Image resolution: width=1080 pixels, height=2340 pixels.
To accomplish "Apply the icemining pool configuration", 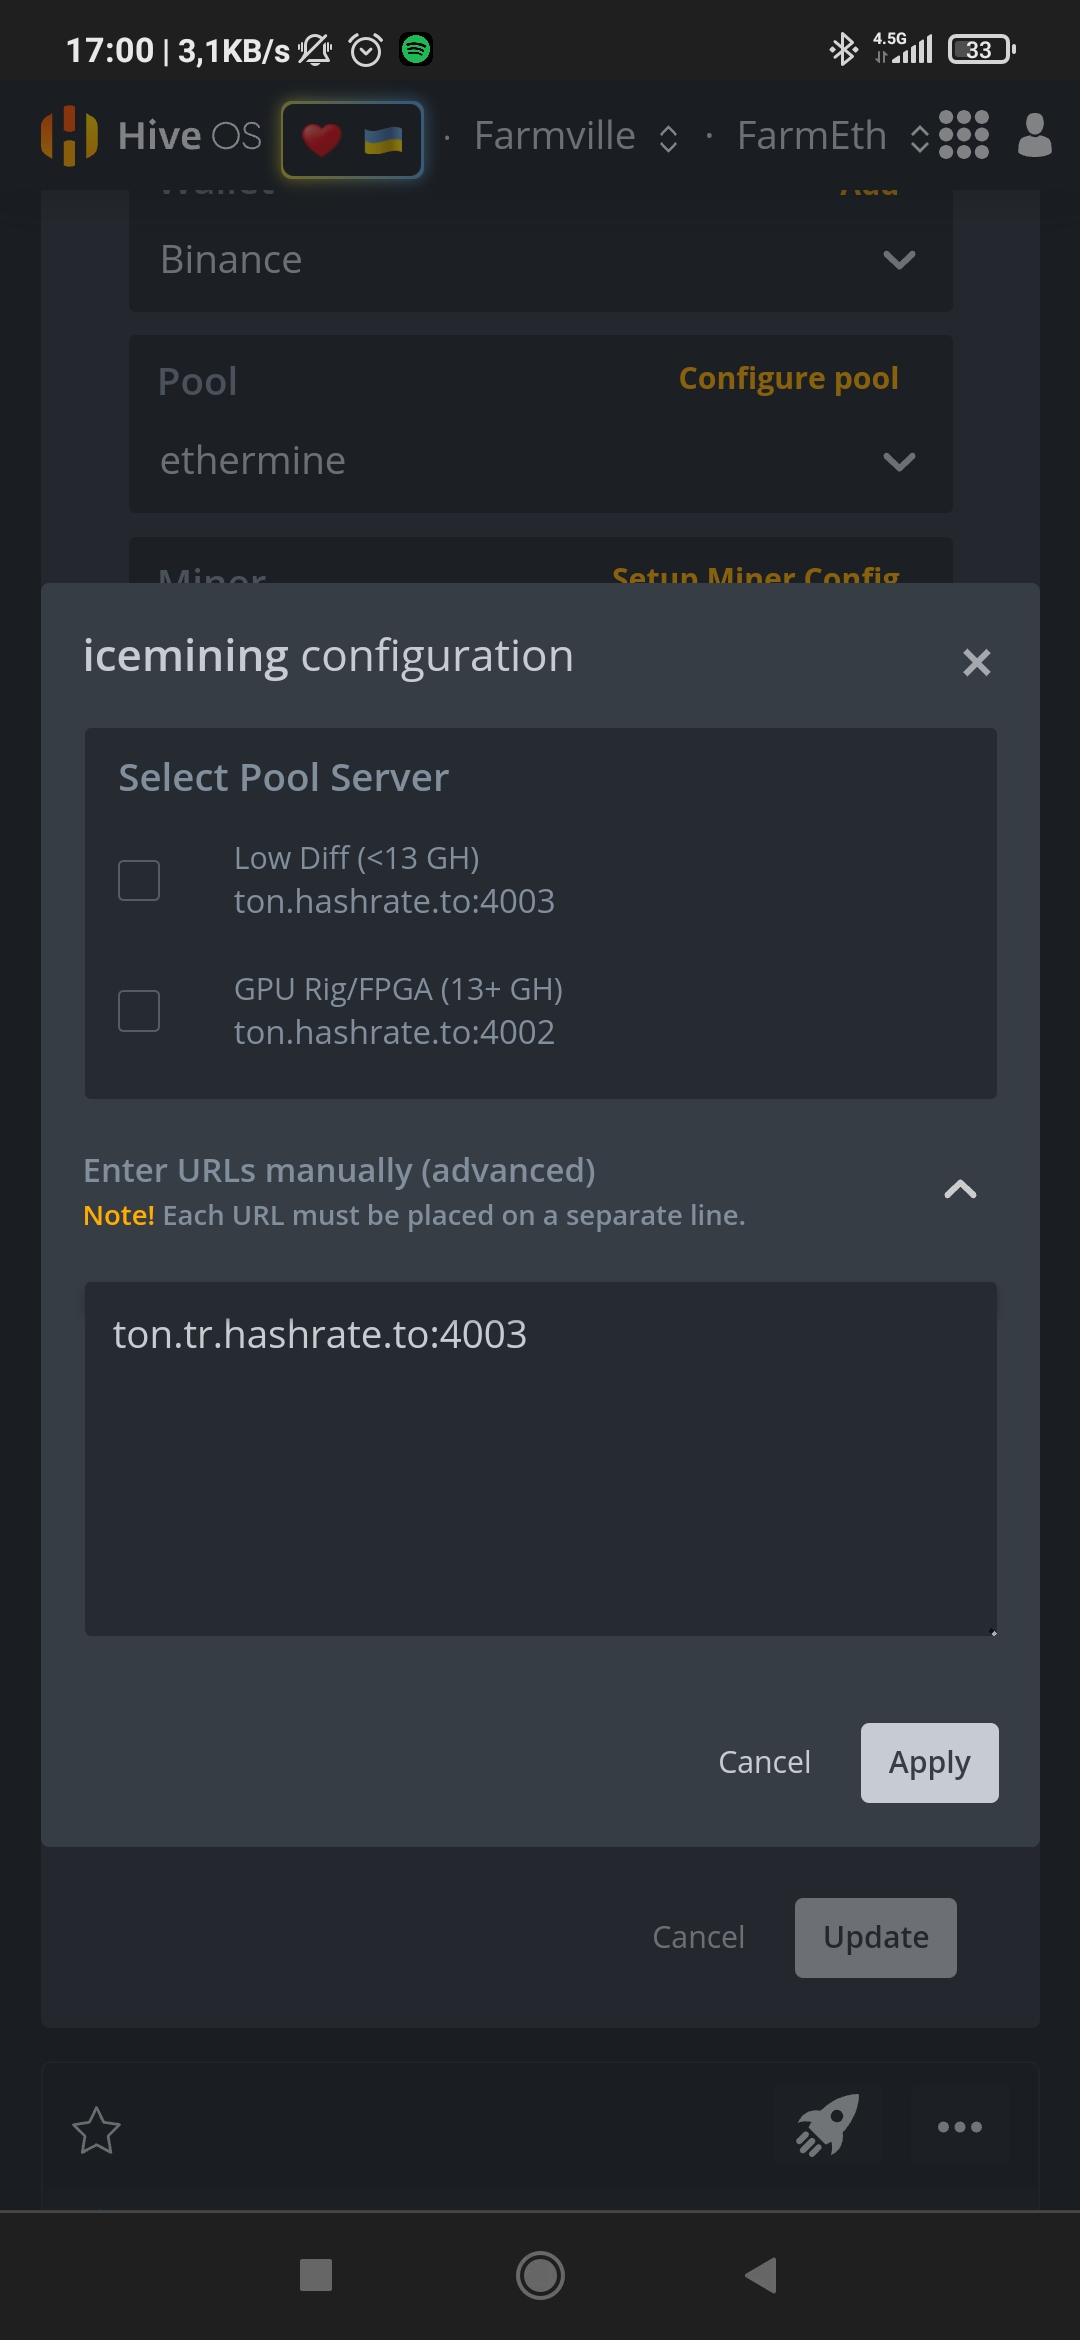I will click(929, 1762).
